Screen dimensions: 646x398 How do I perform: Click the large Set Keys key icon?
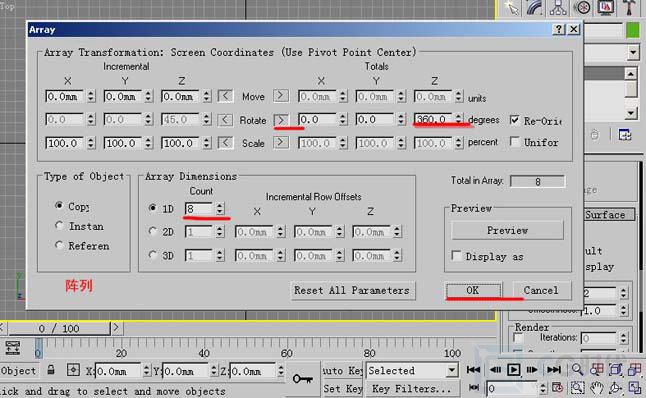(303, 378)
